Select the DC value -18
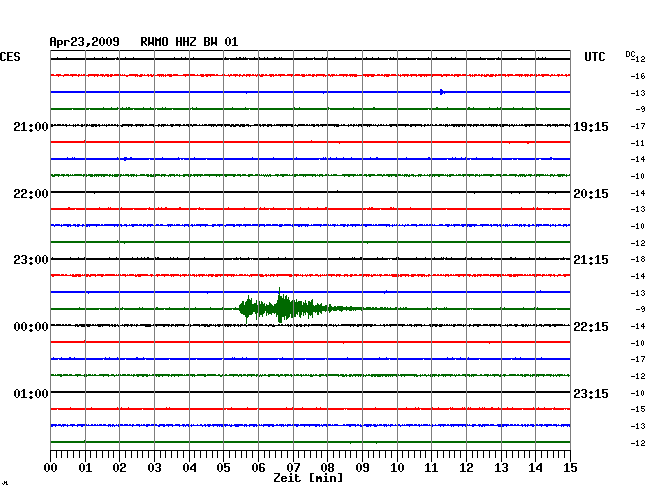Viewport: 650px width, 494px height. [638, 259]
